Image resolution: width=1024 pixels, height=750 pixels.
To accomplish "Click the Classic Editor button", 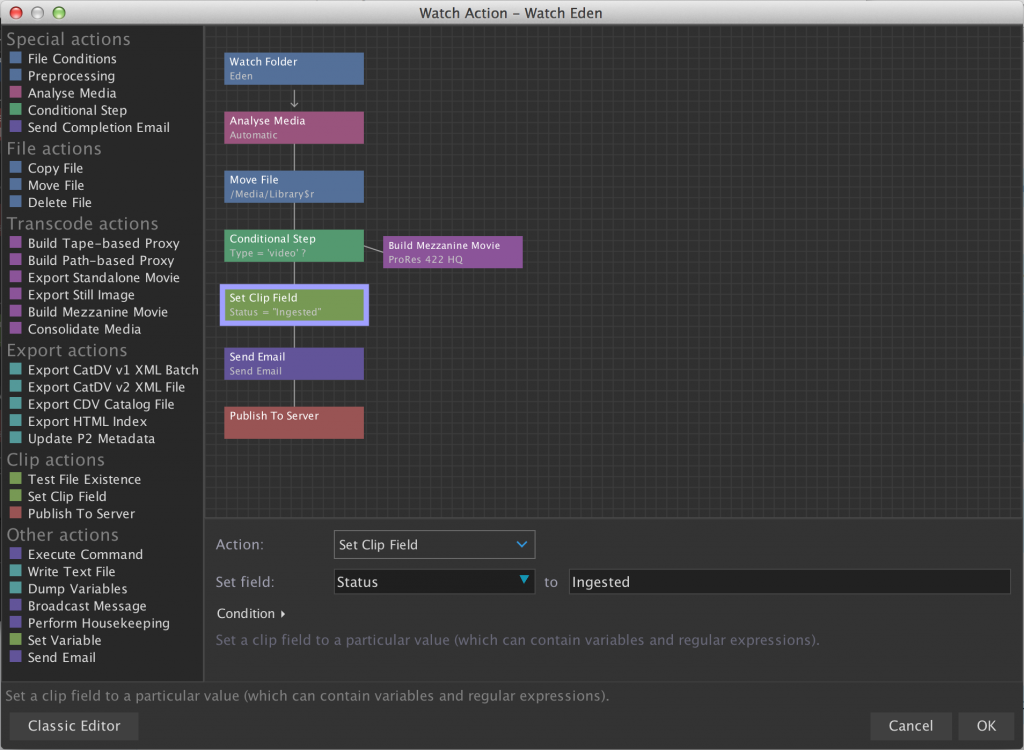I will tap(74, 726).
